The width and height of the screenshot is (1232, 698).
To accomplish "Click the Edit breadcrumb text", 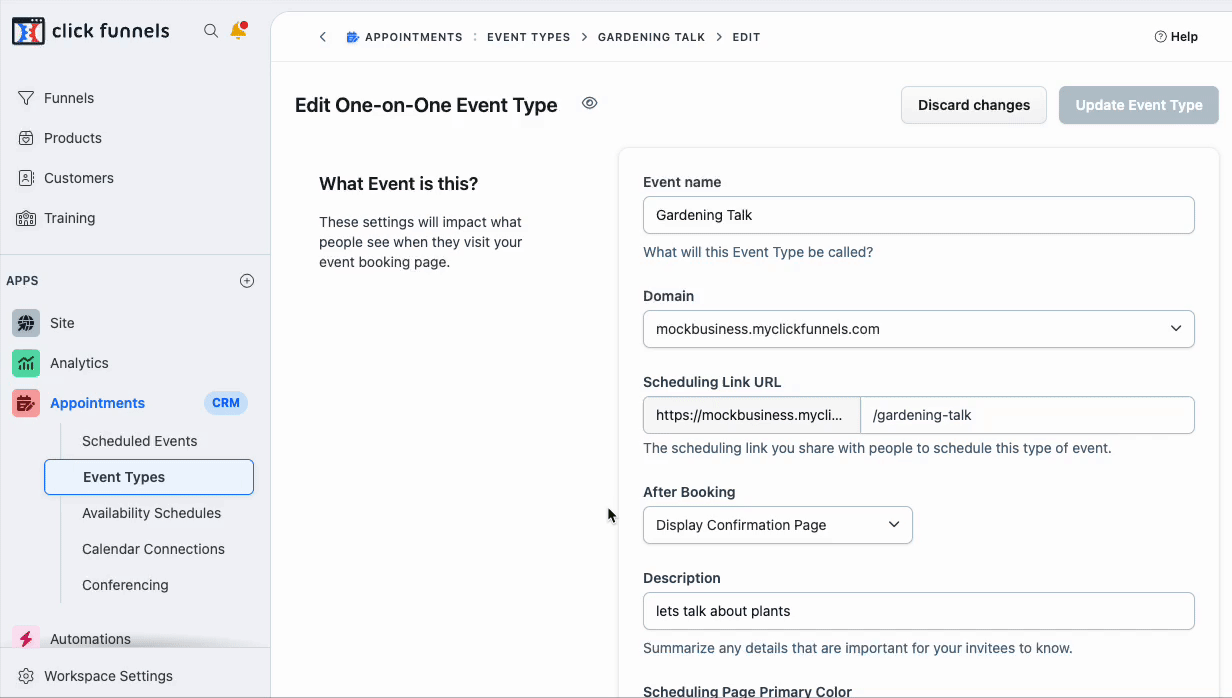I will click(746, 37).
